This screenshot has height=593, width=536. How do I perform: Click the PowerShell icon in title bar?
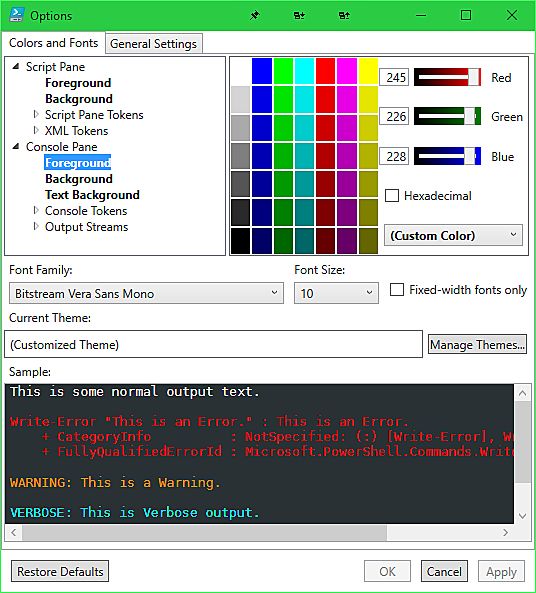pos(16,15)
